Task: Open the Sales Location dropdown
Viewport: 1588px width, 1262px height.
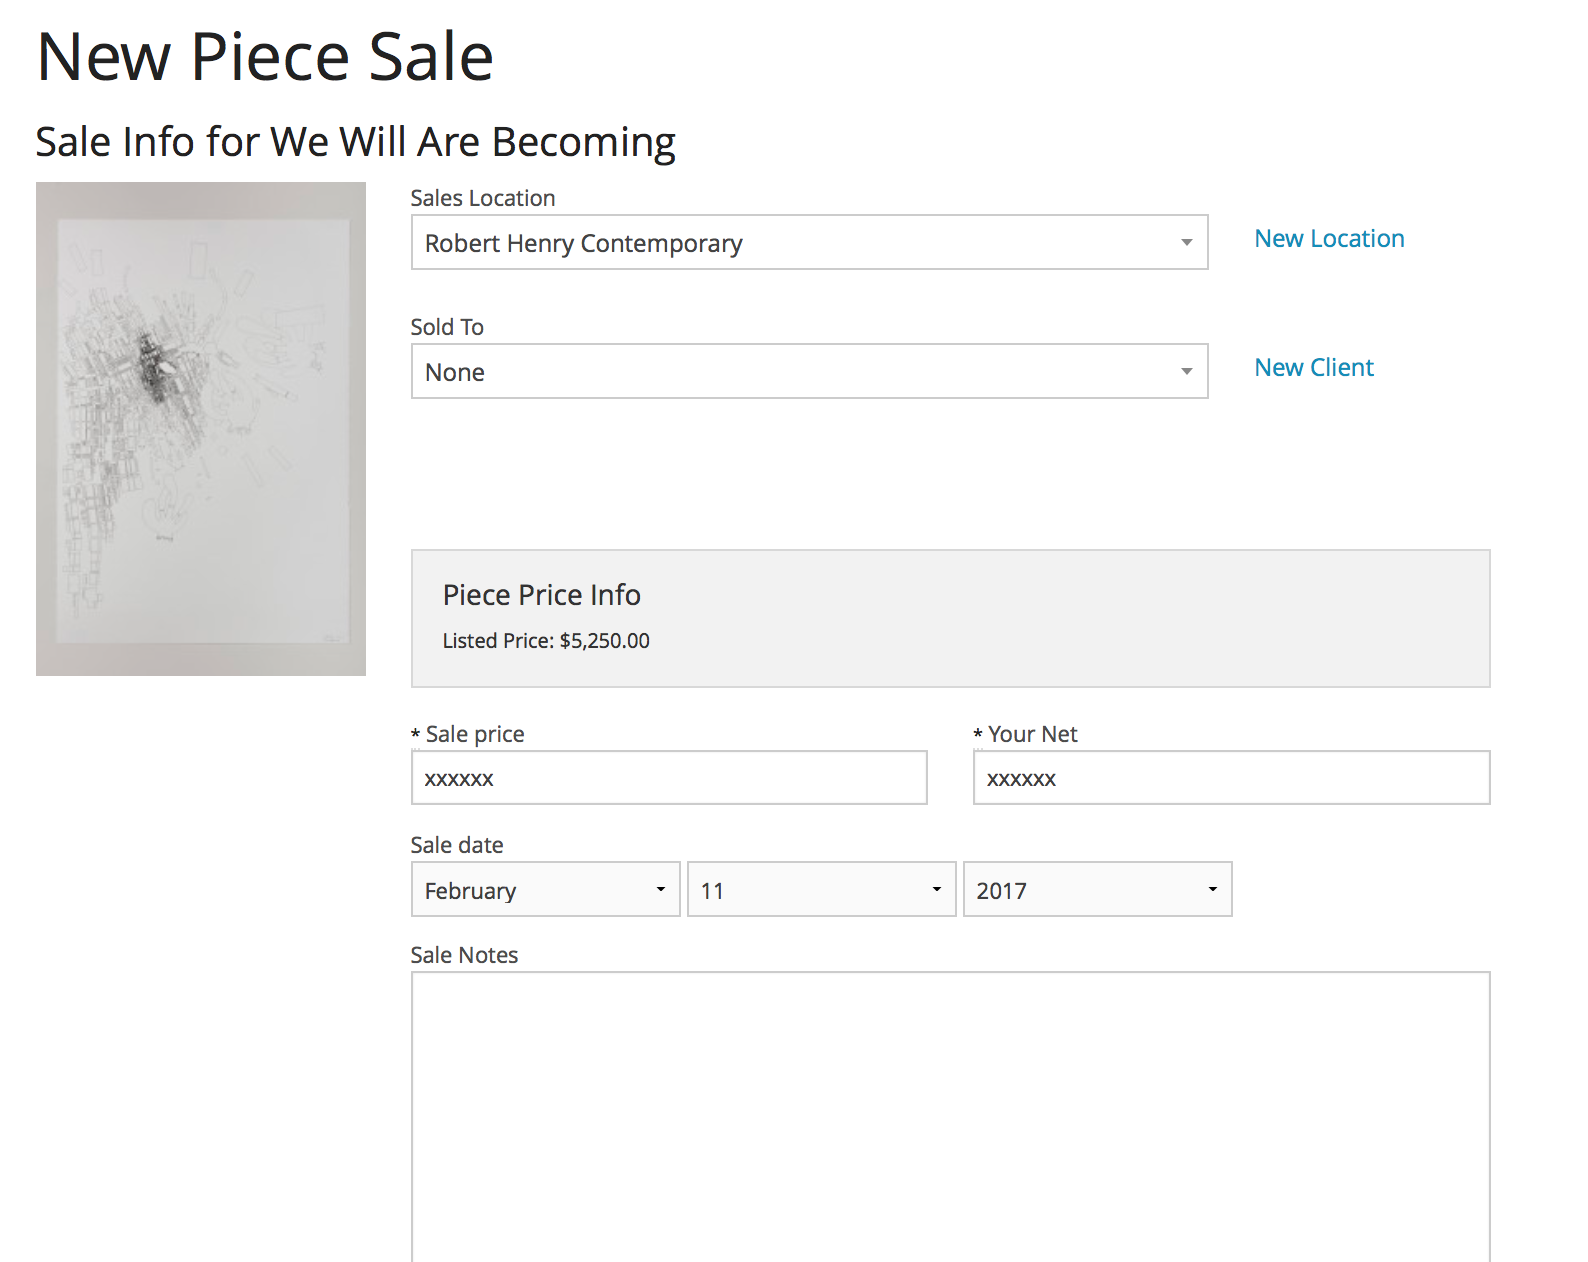Action: click(x=809, y=243)
